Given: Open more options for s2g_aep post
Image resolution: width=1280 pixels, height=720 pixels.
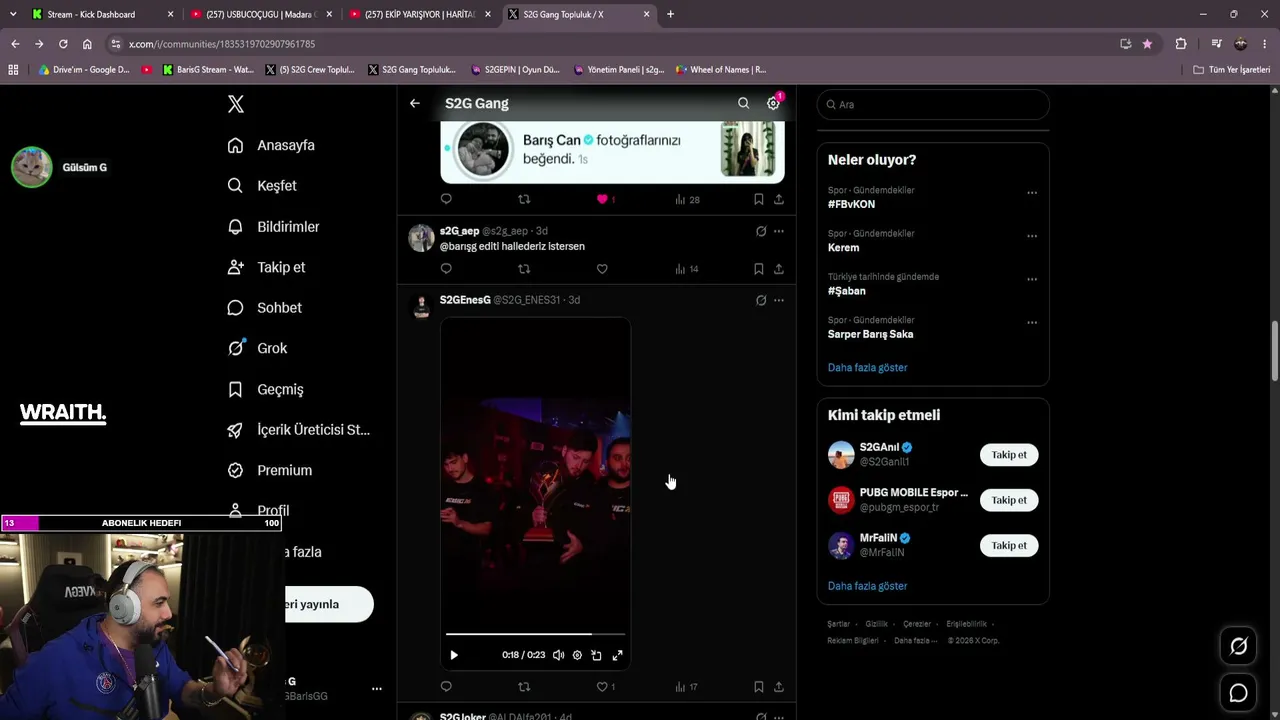Looking at the screenshot, I should 779,231.
